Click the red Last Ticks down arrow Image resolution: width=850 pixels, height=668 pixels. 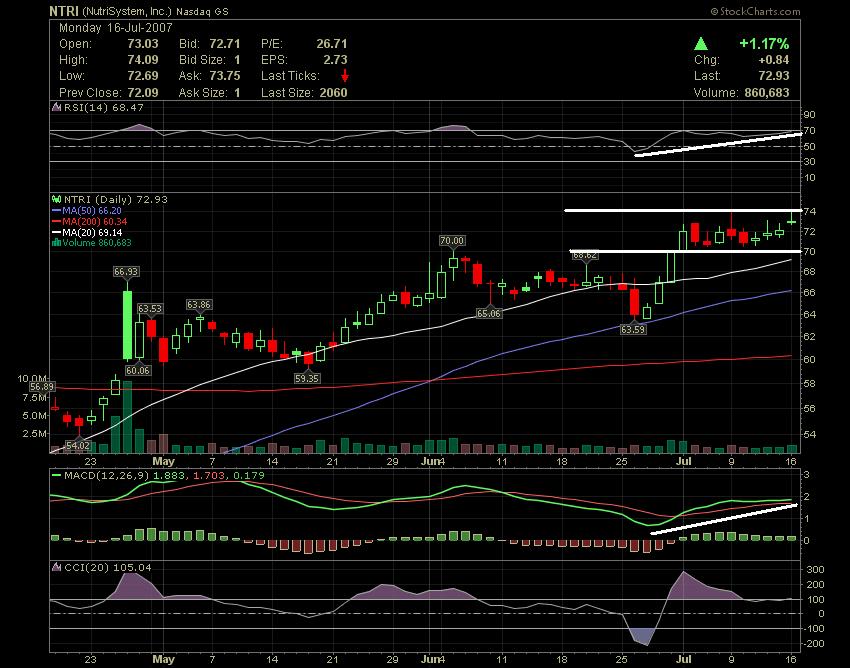(x=345, y=76)
